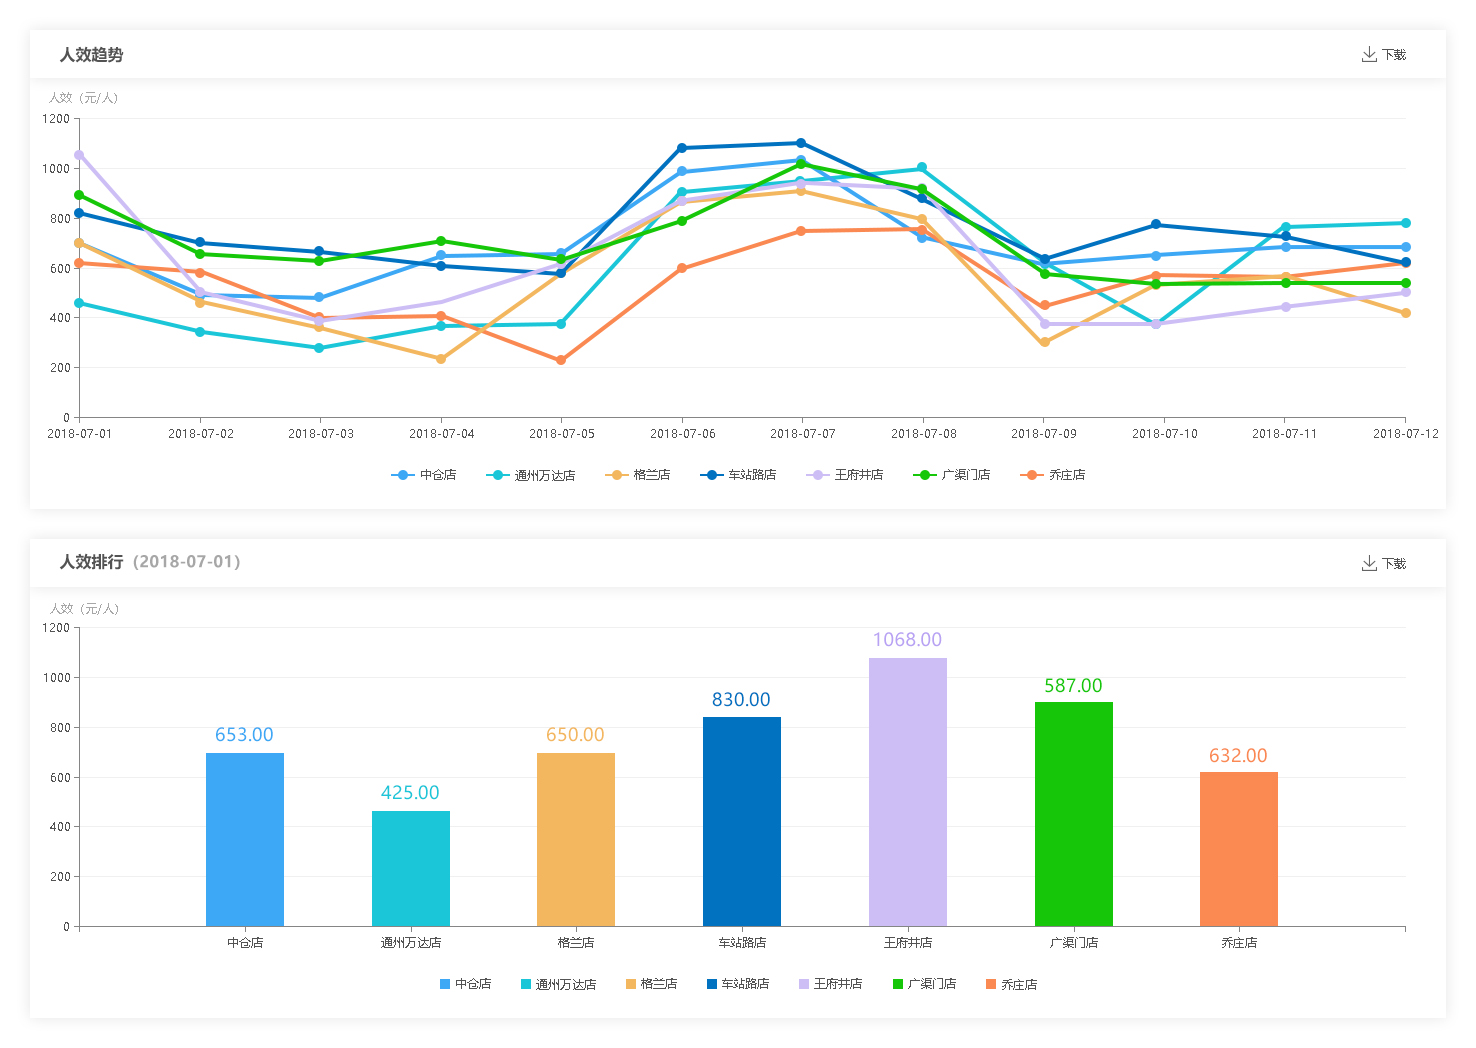This screenshot has width=1476, height=1048.
Task: Click the 2018-07-09 x-axis date label
Action: tap(1044, 434)
